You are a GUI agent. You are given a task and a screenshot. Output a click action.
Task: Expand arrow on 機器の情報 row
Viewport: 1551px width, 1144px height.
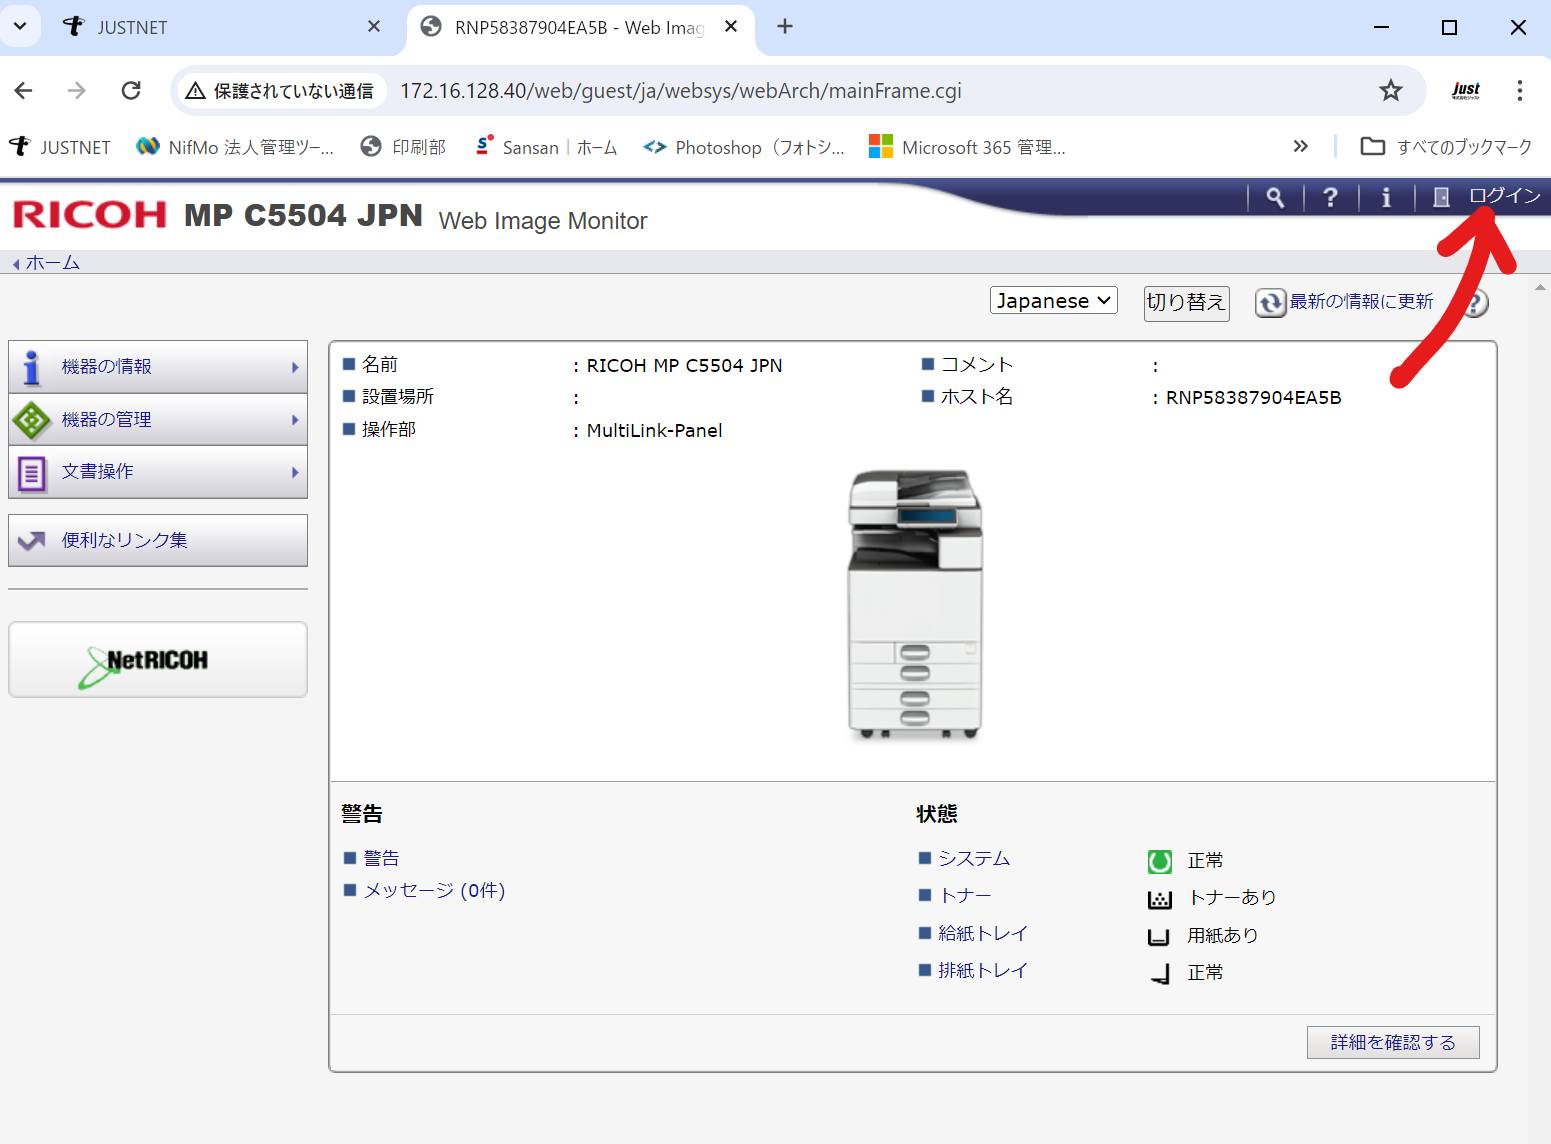coord(295,367)
